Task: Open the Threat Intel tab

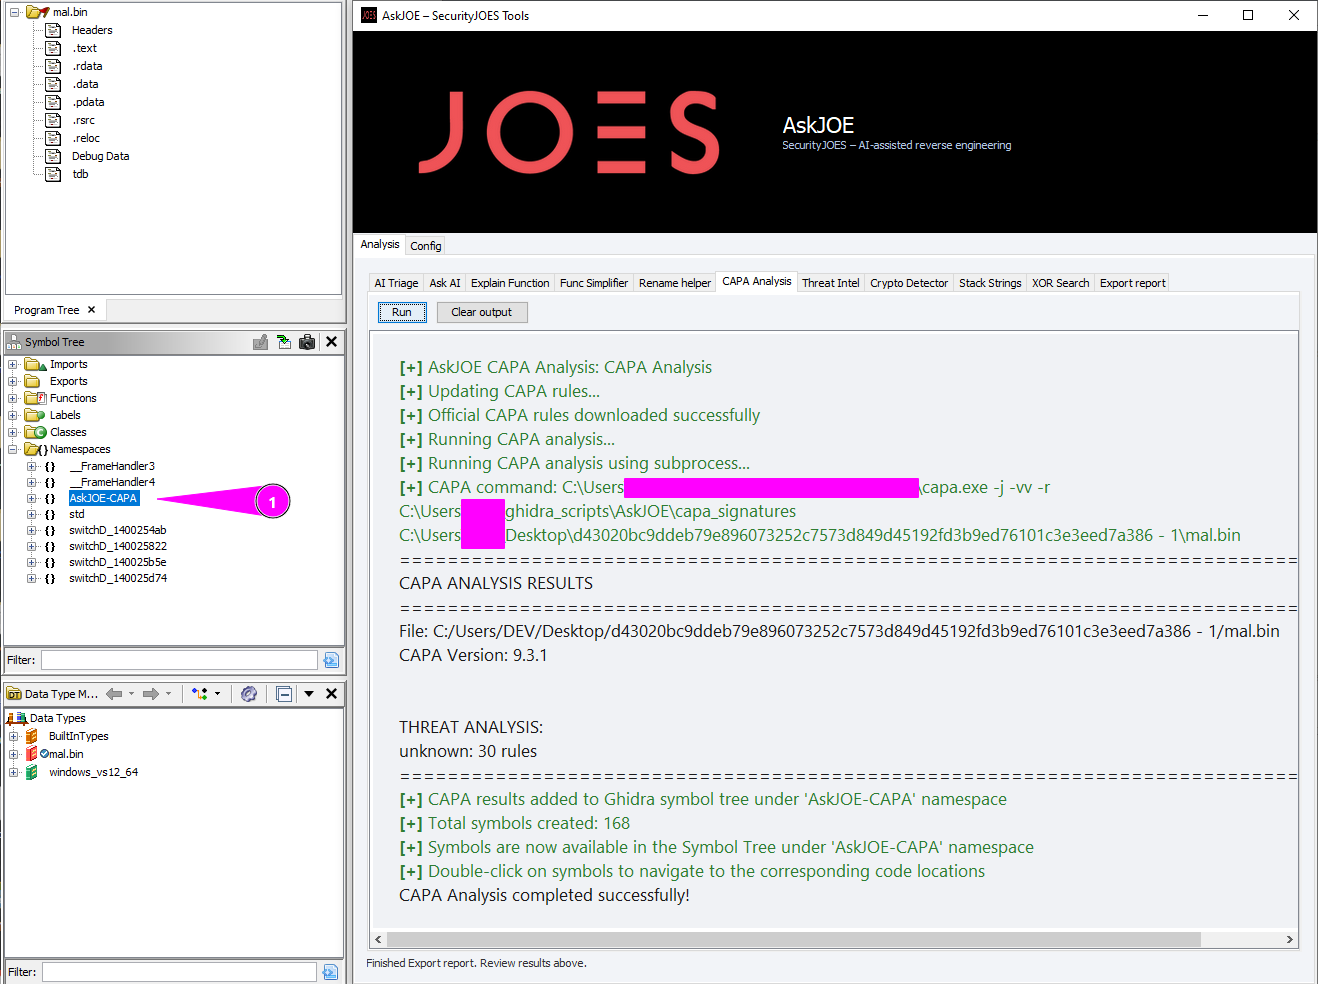Action: coord(830,283)
